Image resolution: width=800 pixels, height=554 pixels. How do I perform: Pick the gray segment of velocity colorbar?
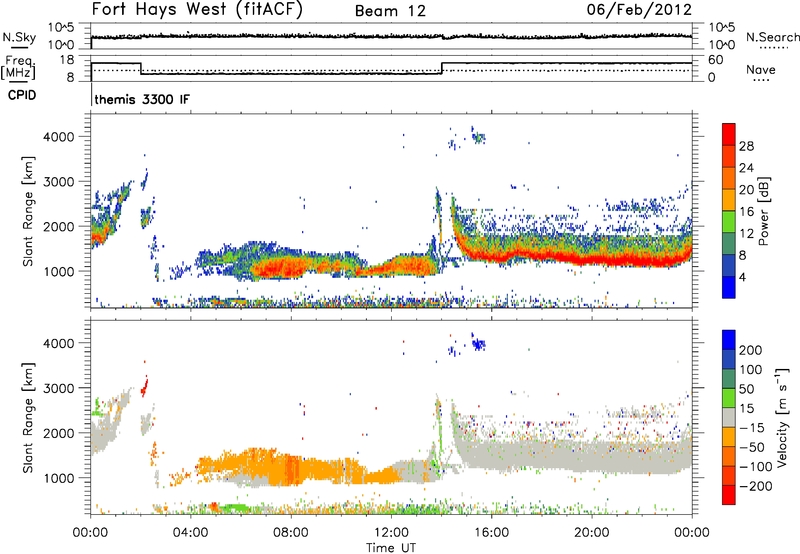[729, 417]
